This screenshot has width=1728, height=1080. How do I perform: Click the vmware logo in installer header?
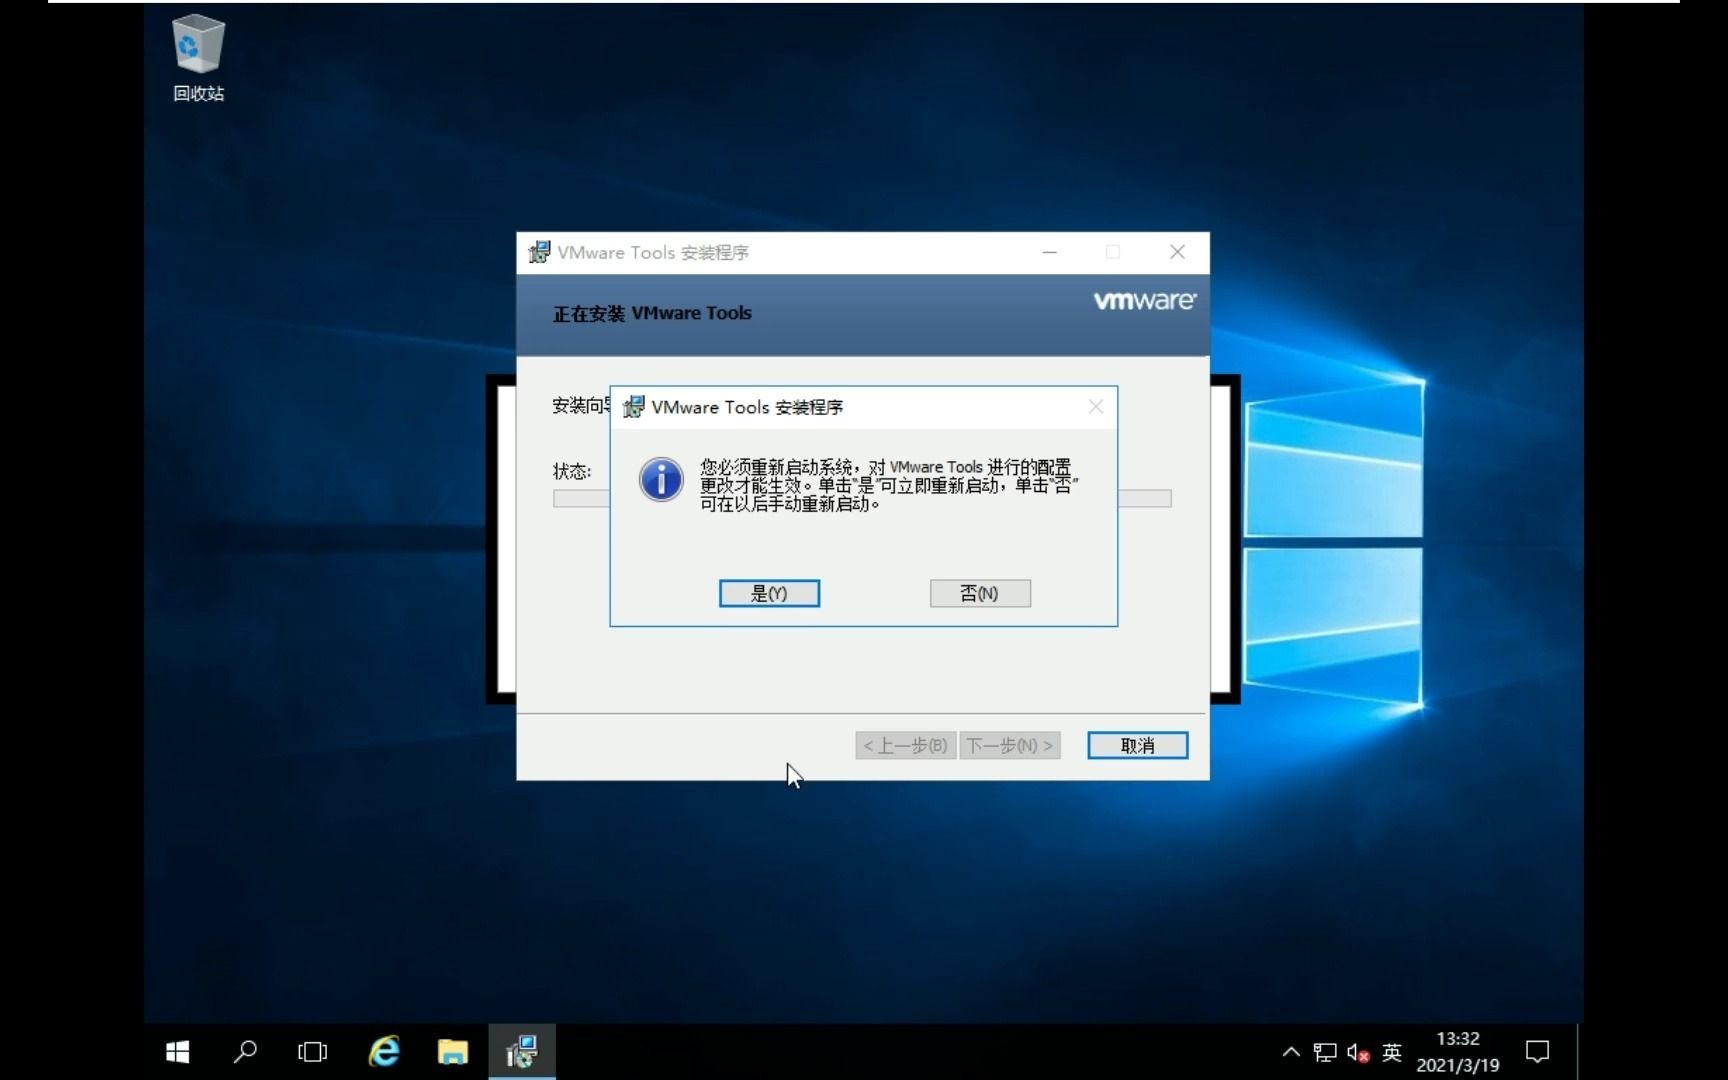tap(1144, 301)
